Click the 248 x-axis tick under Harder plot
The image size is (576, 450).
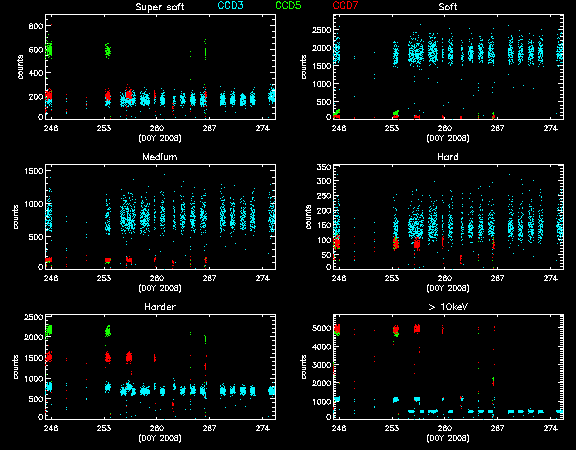[51, 428]
